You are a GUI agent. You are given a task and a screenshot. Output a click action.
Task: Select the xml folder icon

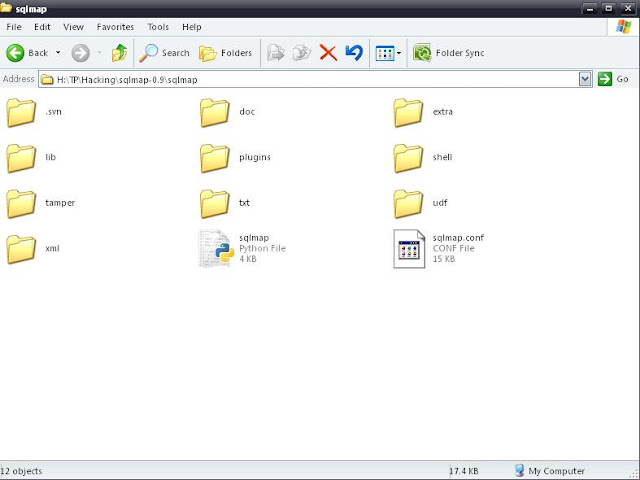coord(21,249)
